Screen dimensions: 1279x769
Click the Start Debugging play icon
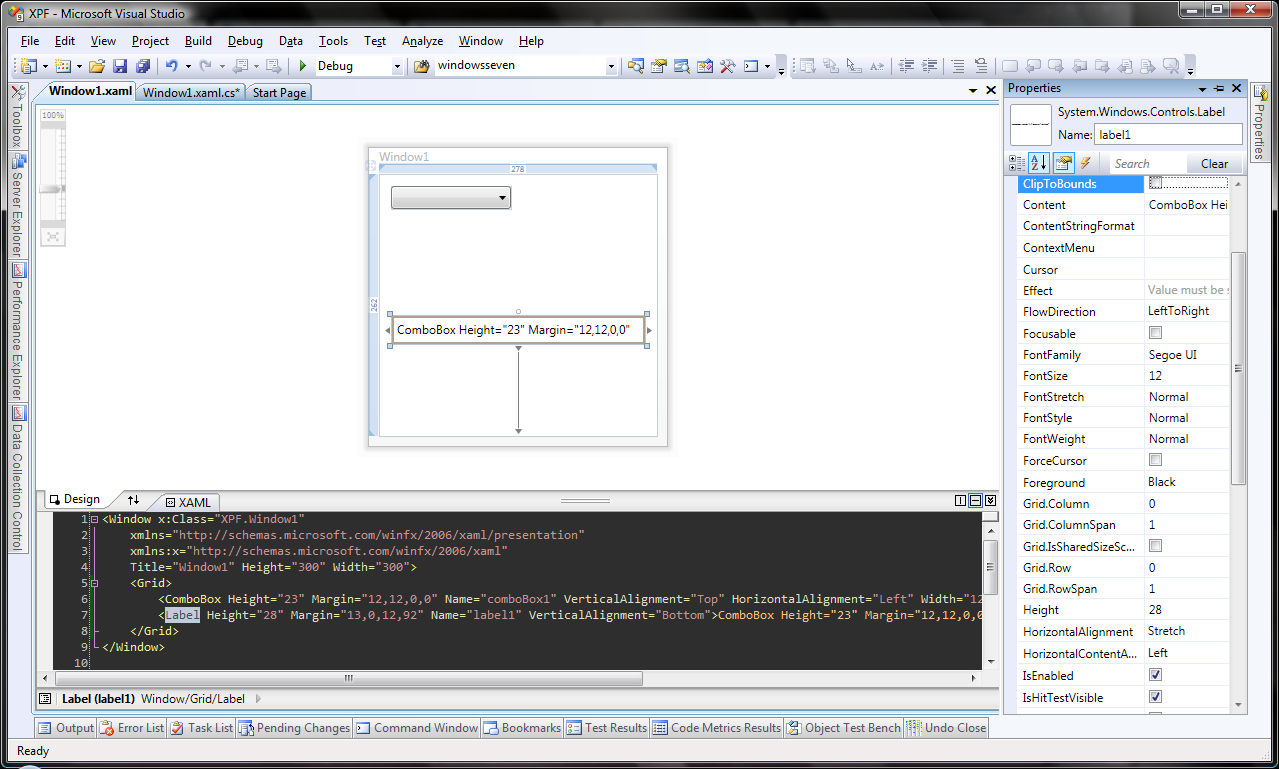click(x=302, y=66)
